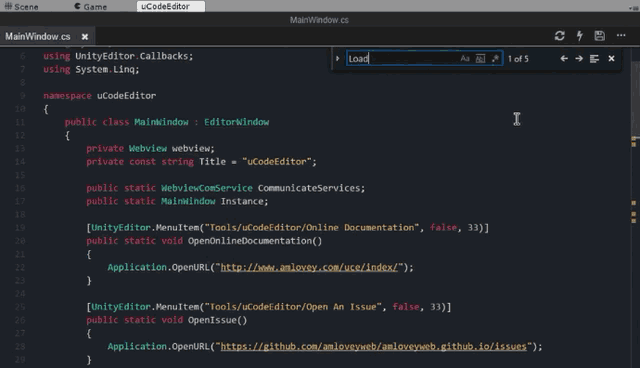
Task: Click the lightning bolt icon
Action: (x=580, y=36)
